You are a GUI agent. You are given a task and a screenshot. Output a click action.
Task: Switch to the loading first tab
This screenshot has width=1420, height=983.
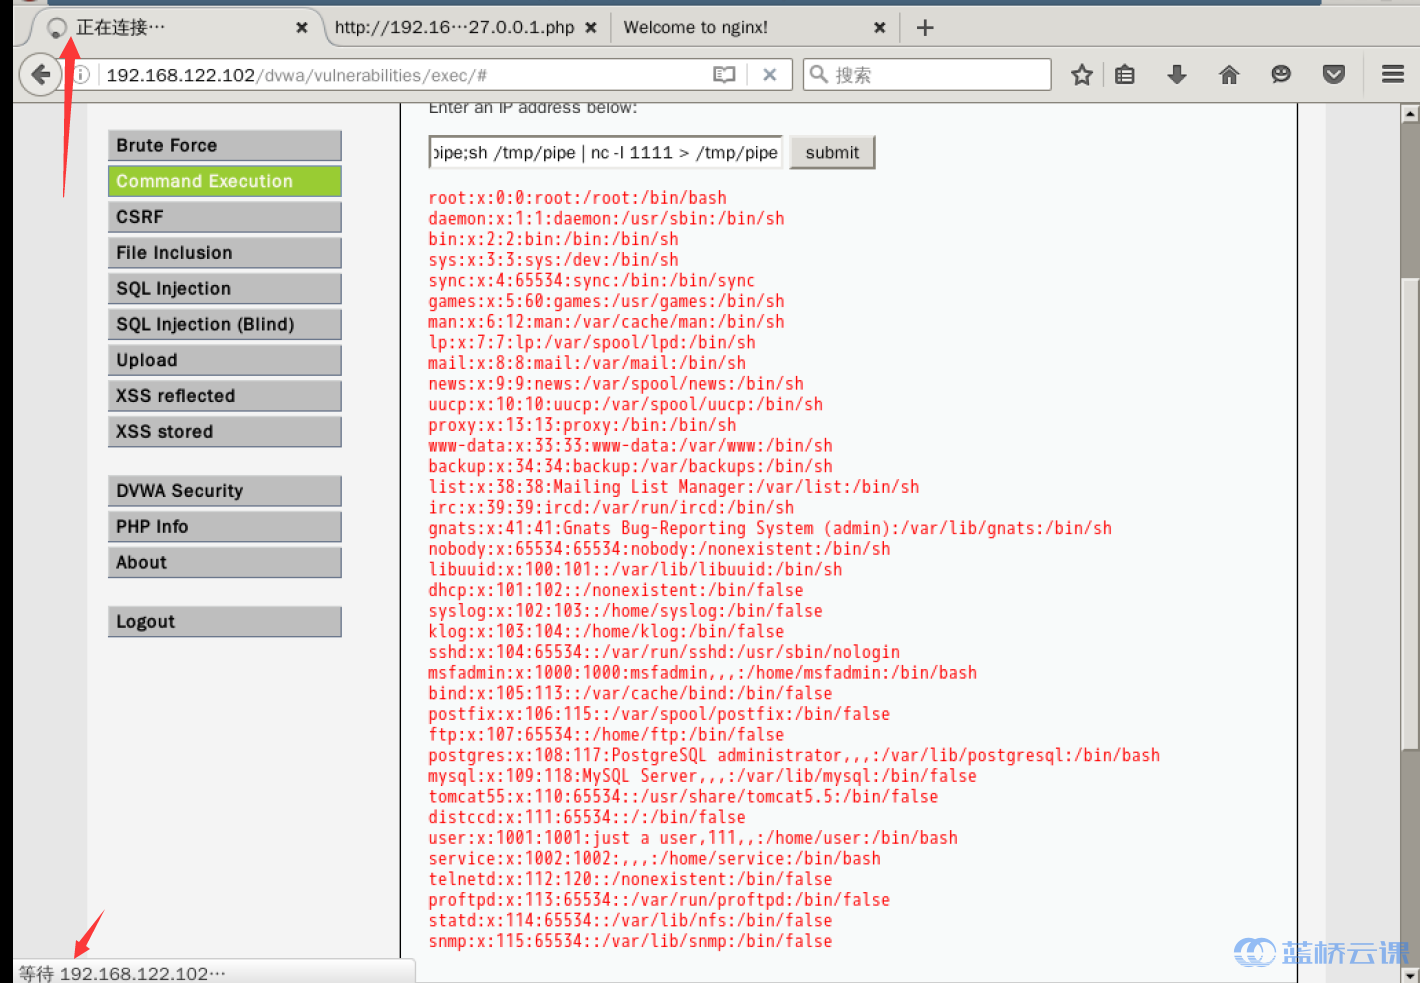(170, 28)
